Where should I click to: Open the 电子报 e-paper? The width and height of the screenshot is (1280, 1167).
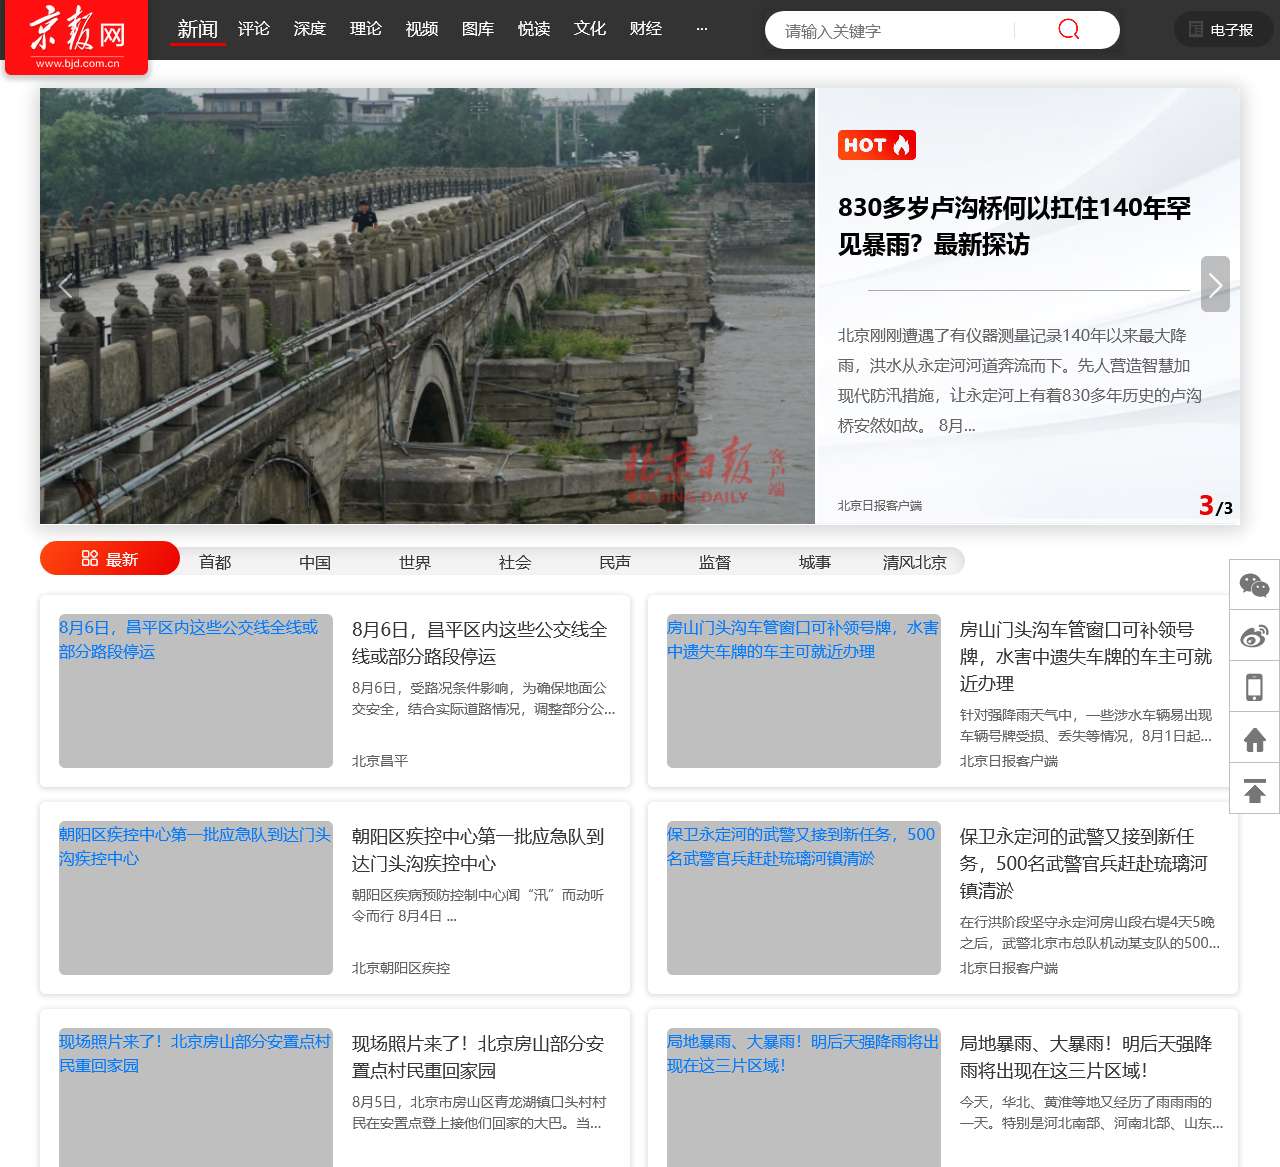point(1222,29)
